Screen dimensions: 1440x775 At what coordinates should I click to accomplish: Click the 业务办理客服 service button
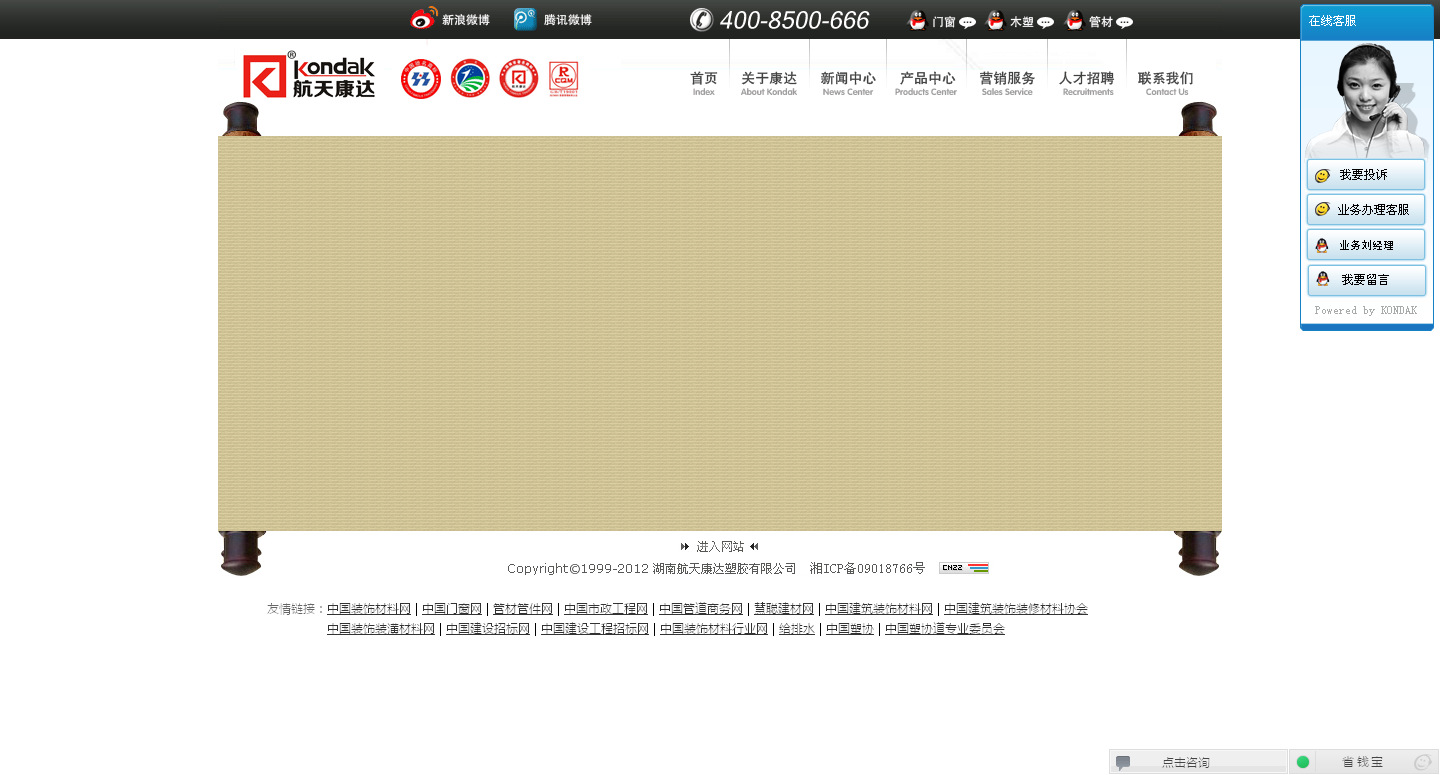(1365, 210)
